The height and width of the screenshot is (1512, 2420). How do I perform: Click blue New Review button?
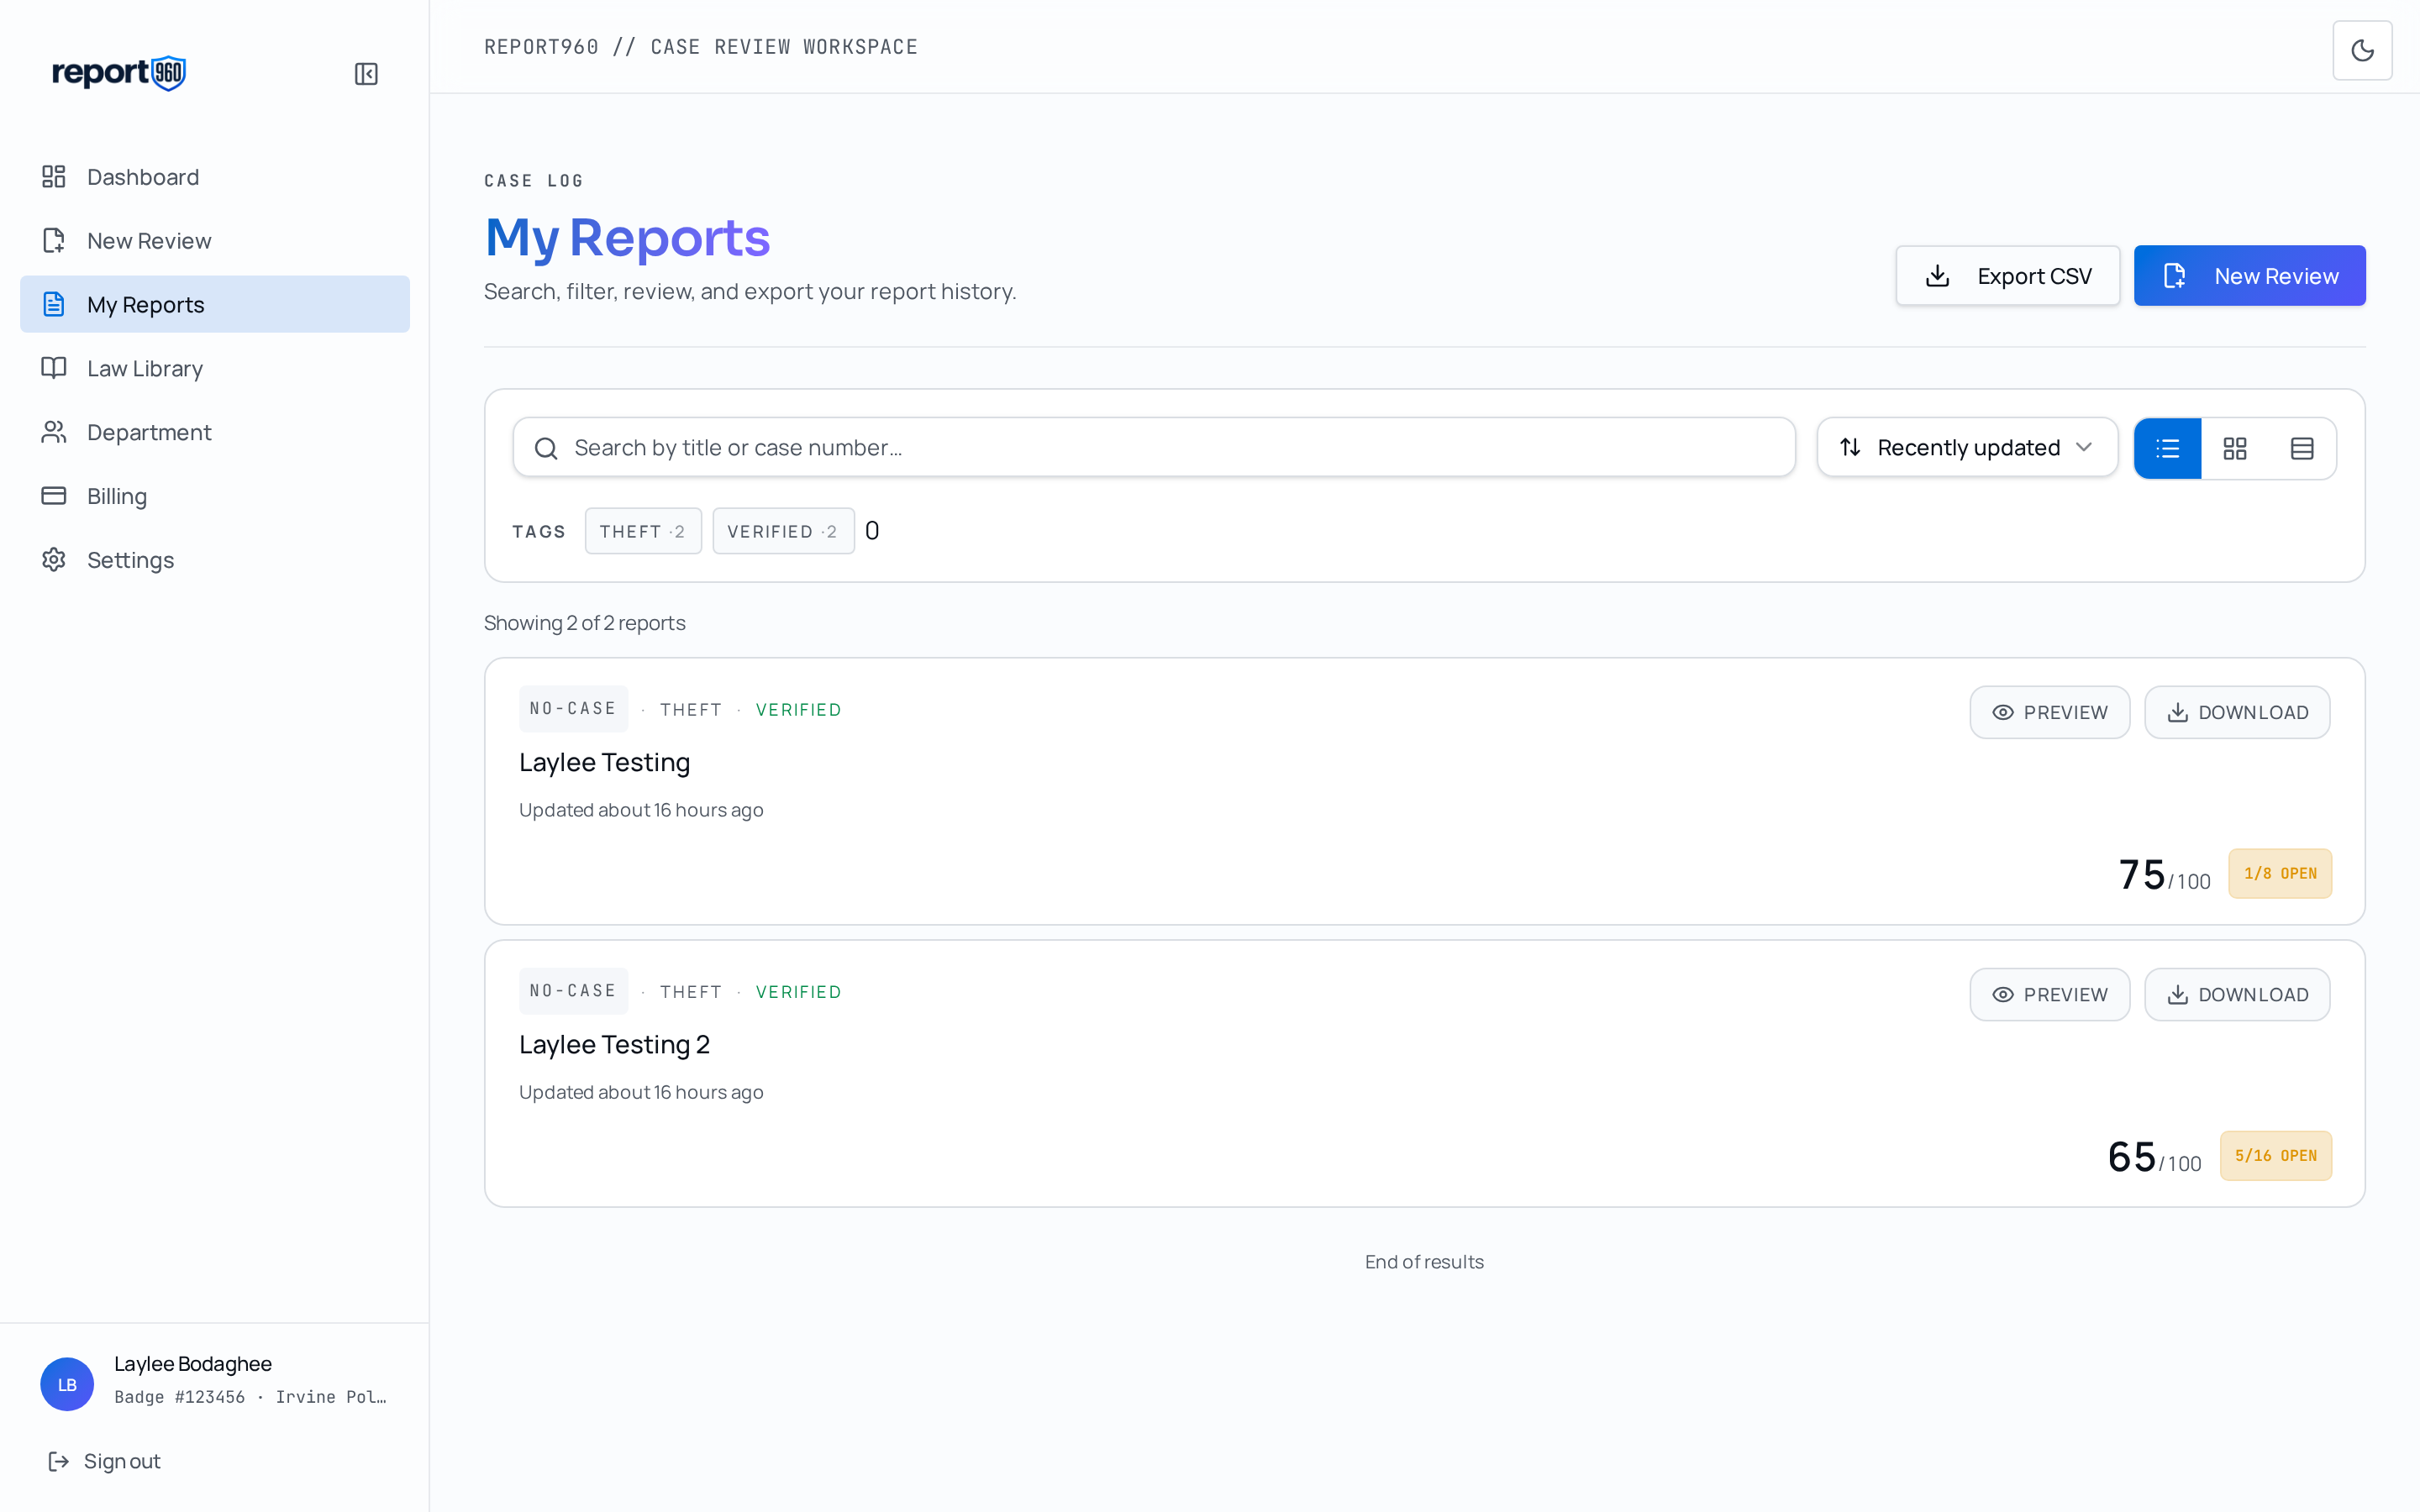pyautogui.click(x=2249, y=276)
